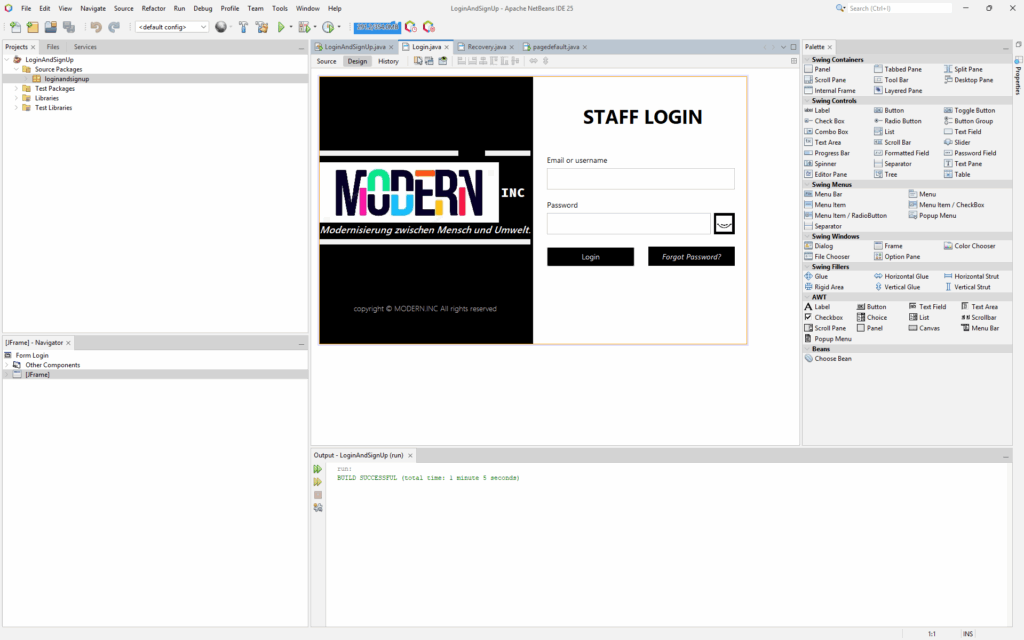
Task: Open the default config dropdown
Action: pyautogui.click(x=172, y=27)
